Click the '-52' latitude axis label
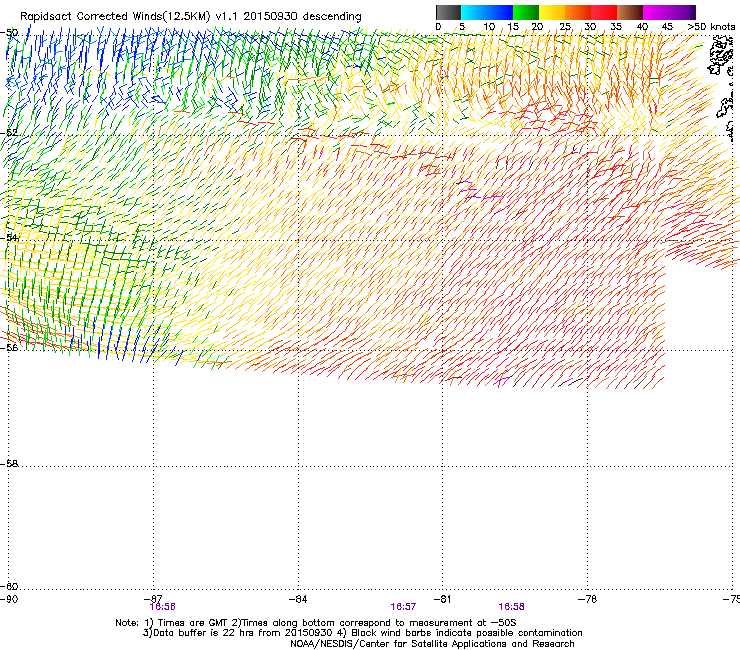Viewport: 740px width, 650px height. [9, 133]
